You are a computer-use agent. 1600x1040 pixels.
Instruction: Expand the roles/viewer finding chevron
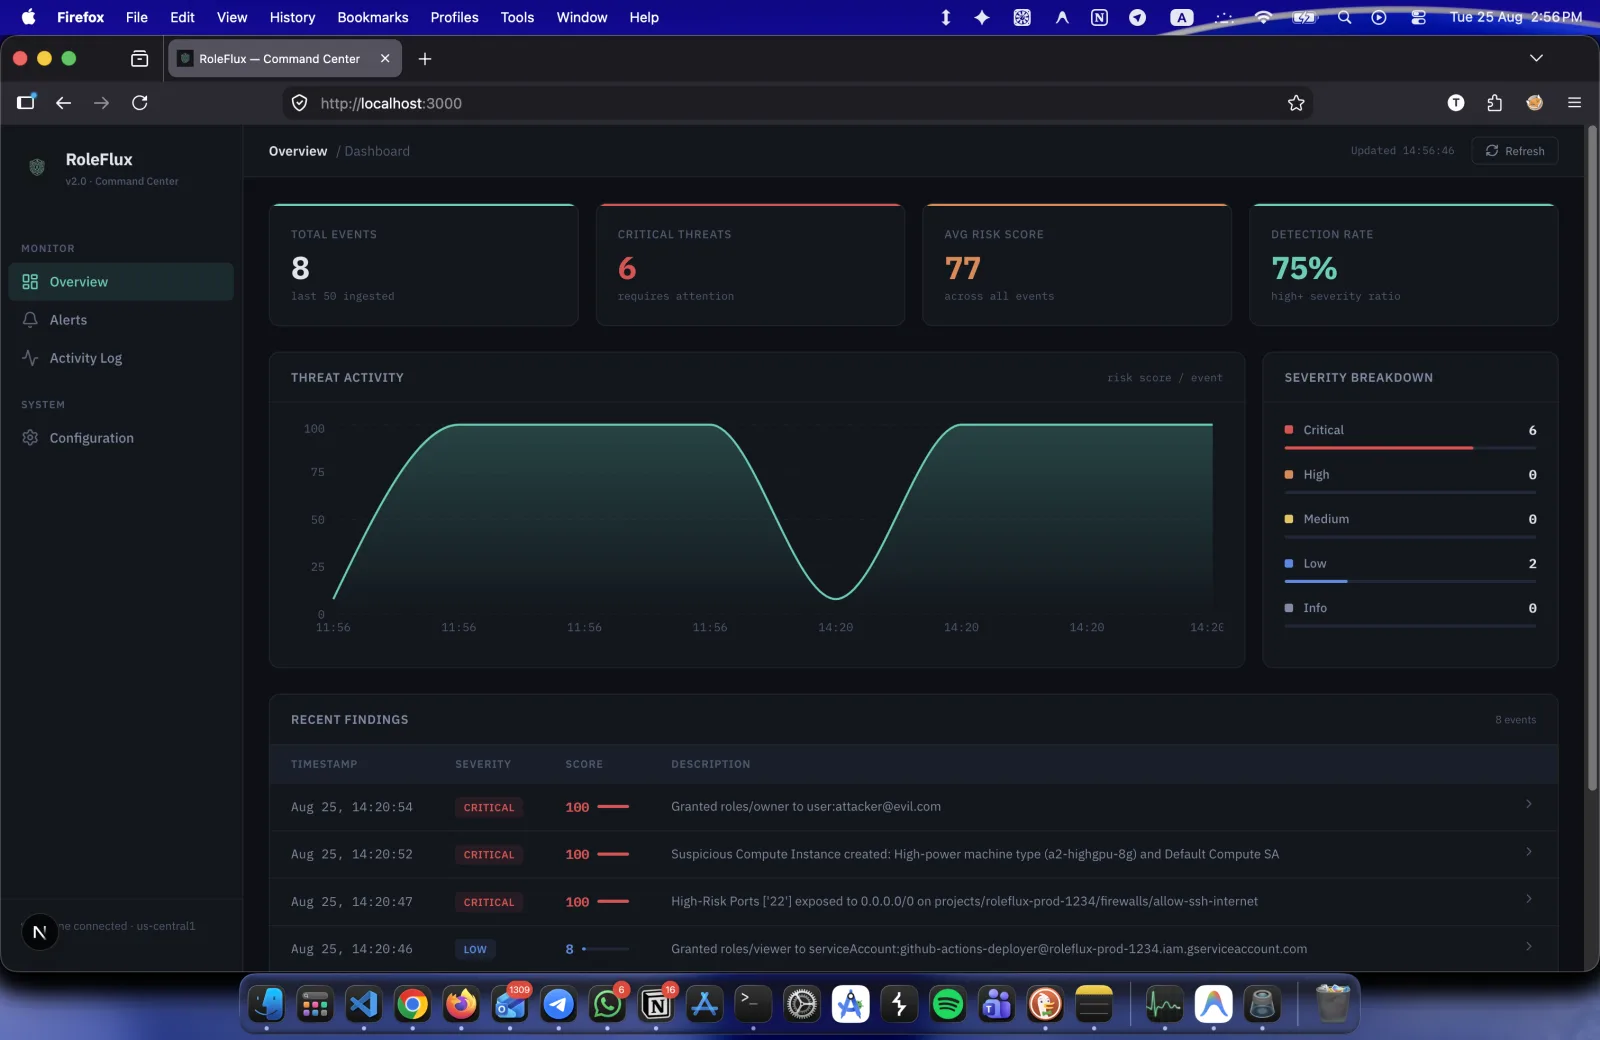1528,946
